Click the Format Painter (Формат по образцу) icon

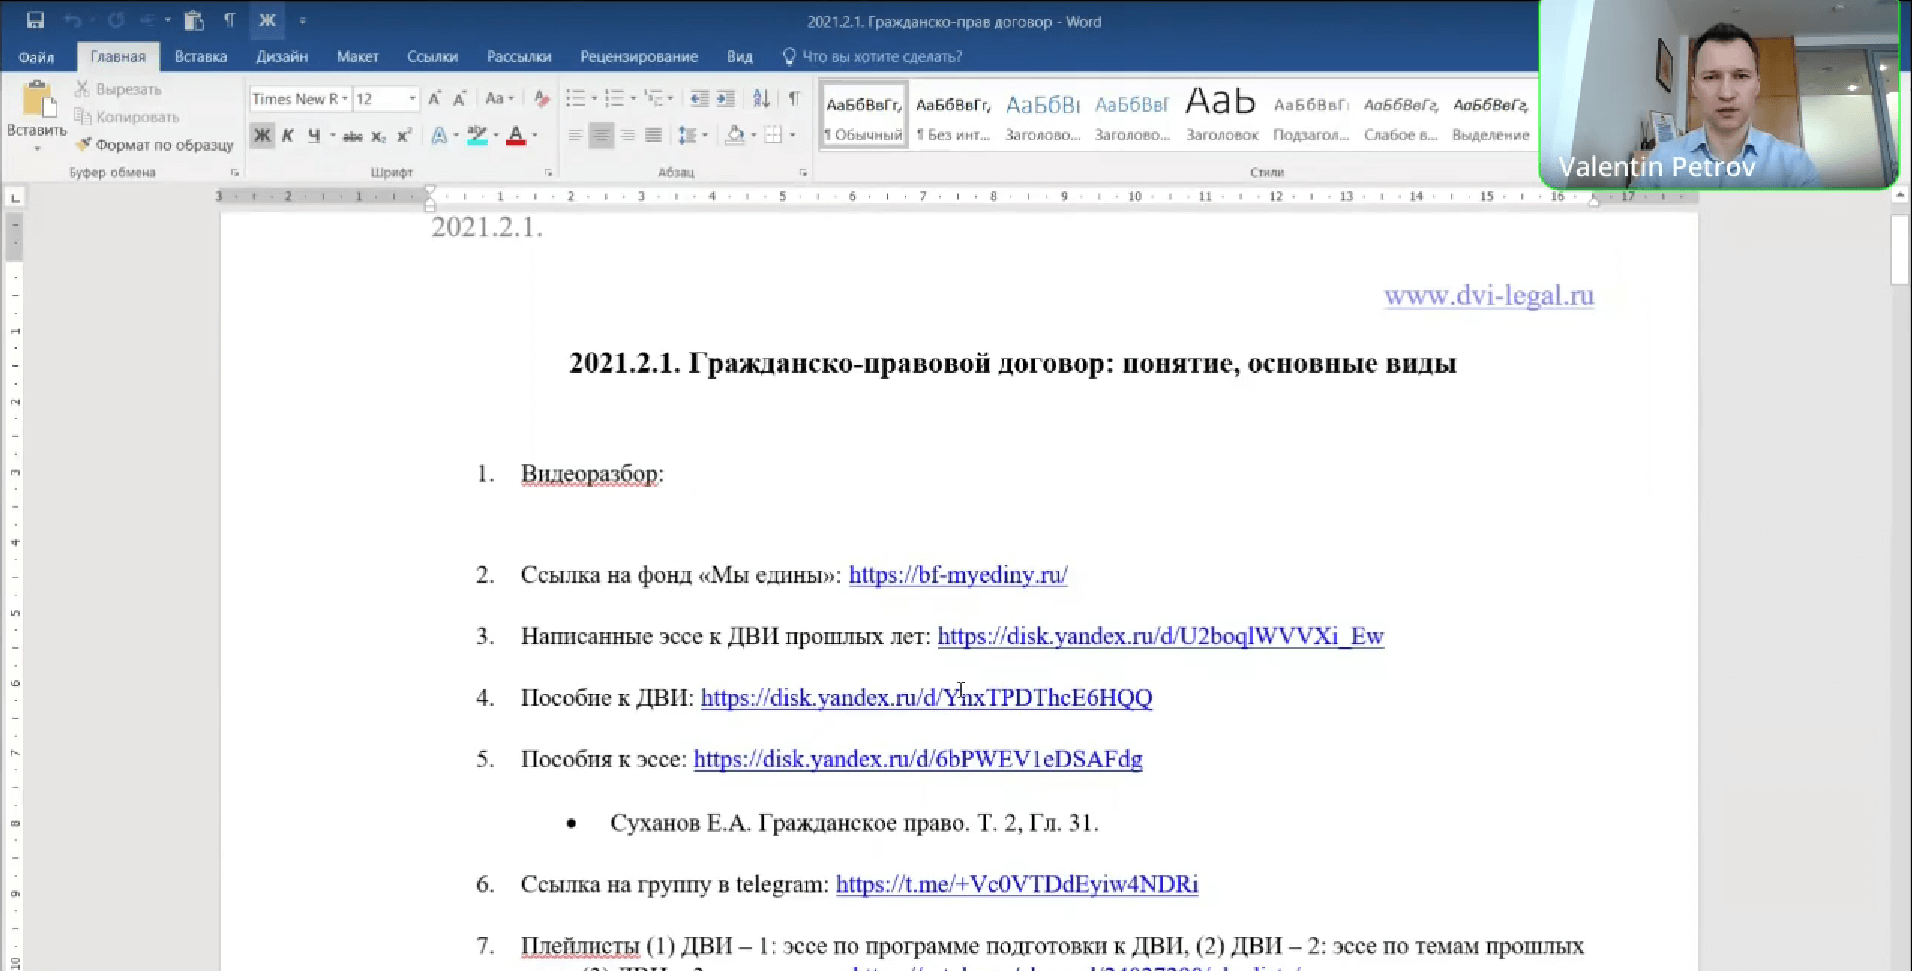84,144
